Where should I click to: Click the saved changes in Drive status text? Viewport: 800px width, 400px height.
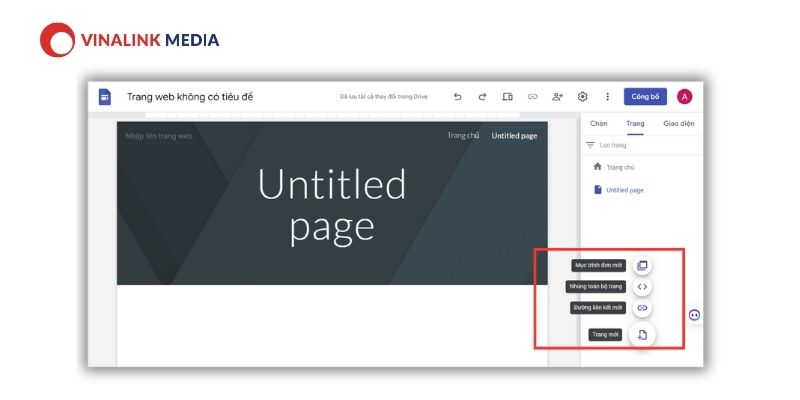point(384,96)
